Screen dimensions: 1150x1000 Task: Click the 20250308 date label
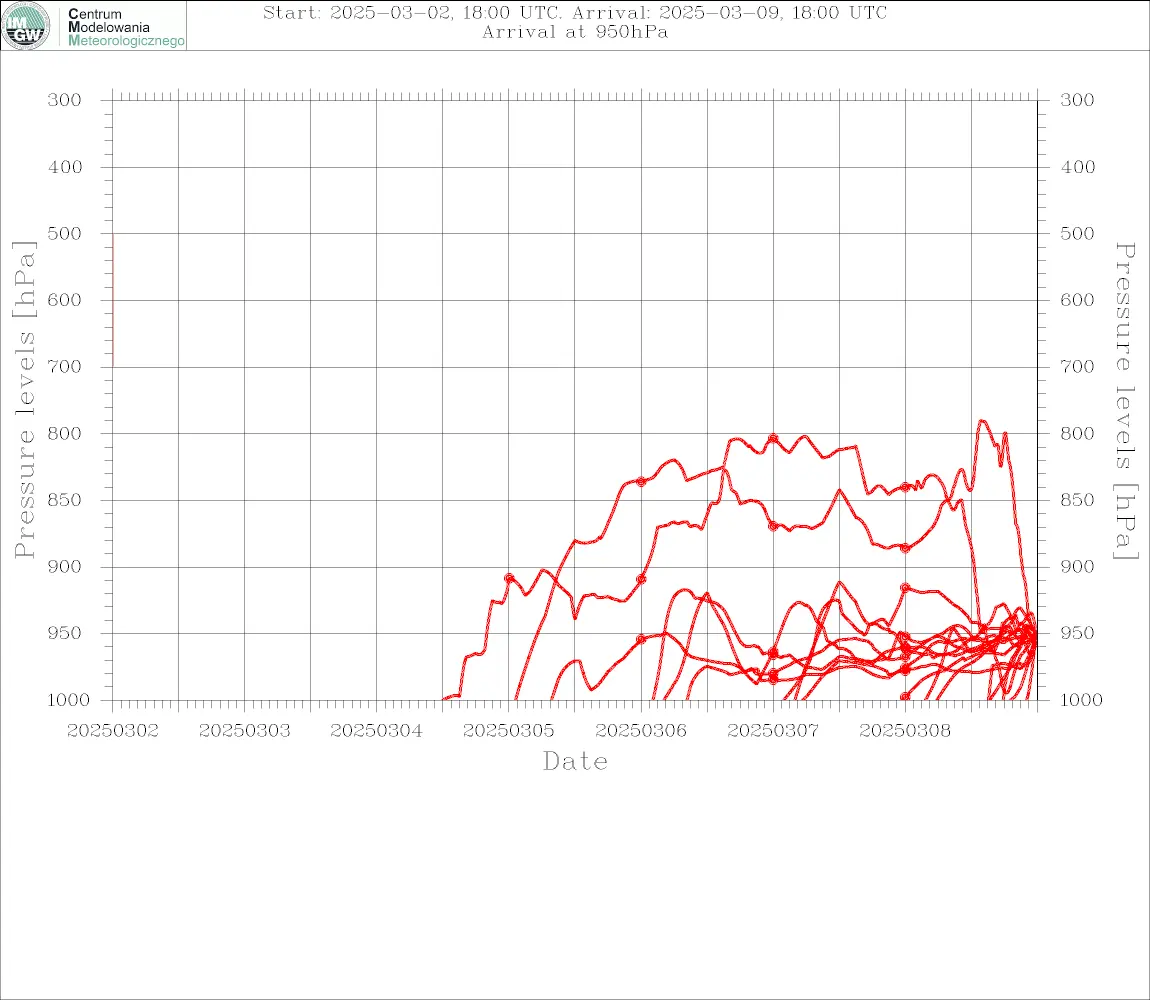pos(905,731)
